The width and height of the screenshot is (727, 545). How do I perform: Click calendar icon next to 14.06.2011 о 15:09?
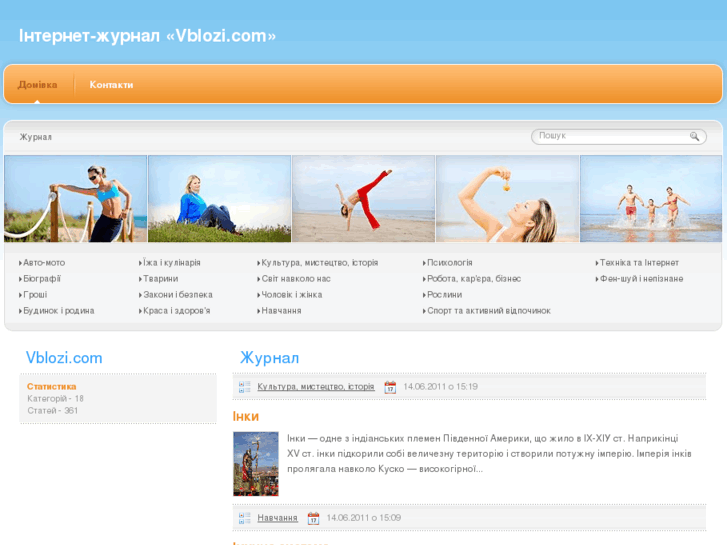pyautogui.click(x=313, y=518)
